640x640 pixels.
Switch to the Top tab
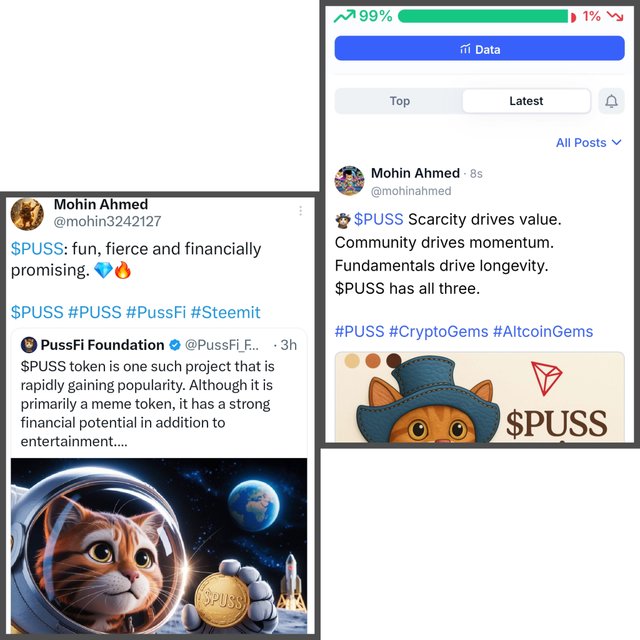(x=399, y=101)
